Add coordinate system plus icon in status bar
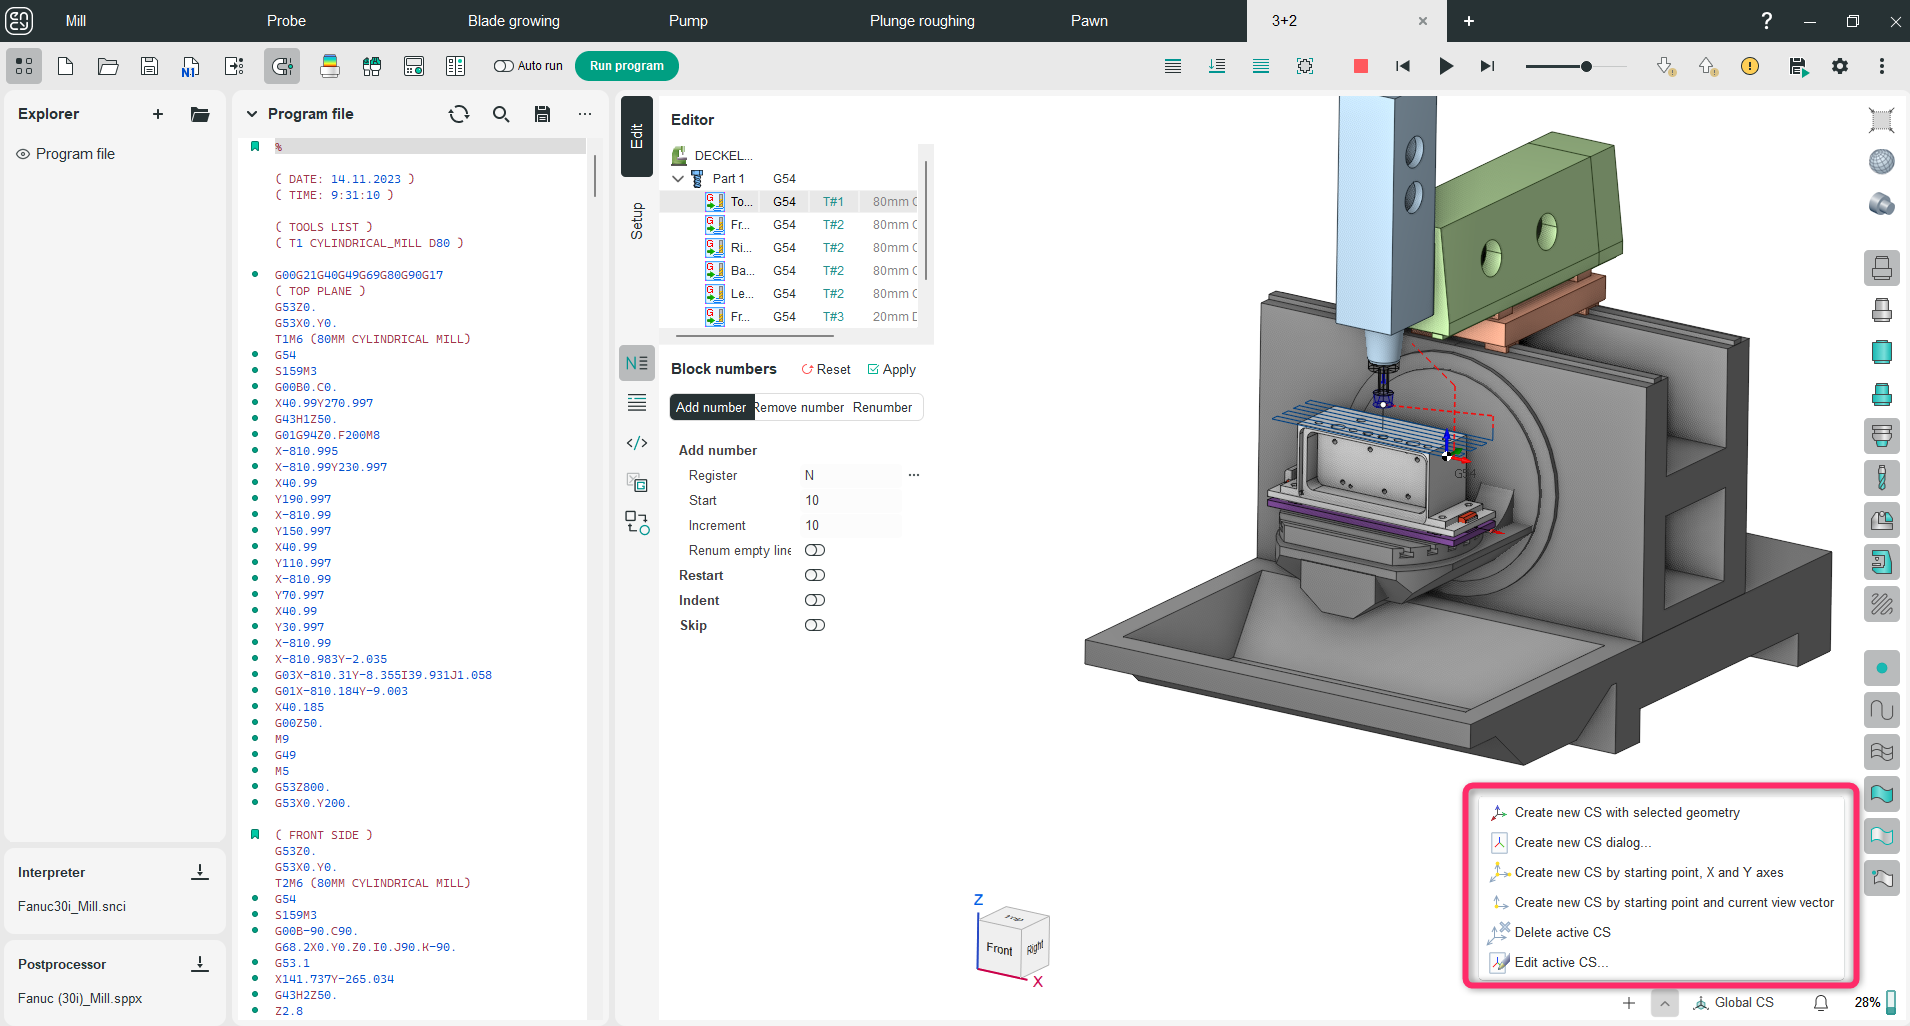Screen dimensions: 1910x1026 [x=1629, y=1002]
